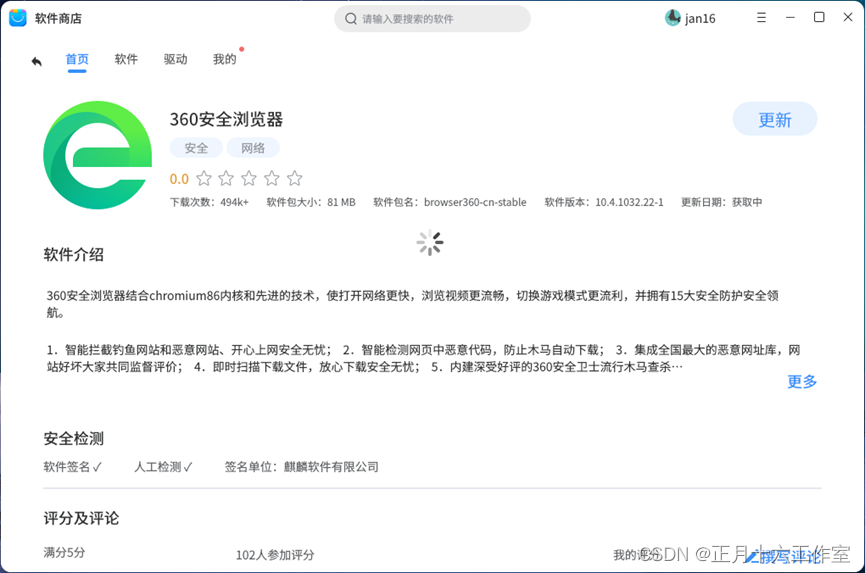Click the fourth rating star
This screenshot has width=865, height=573.
pyautogui.click(x=271, y=178)
